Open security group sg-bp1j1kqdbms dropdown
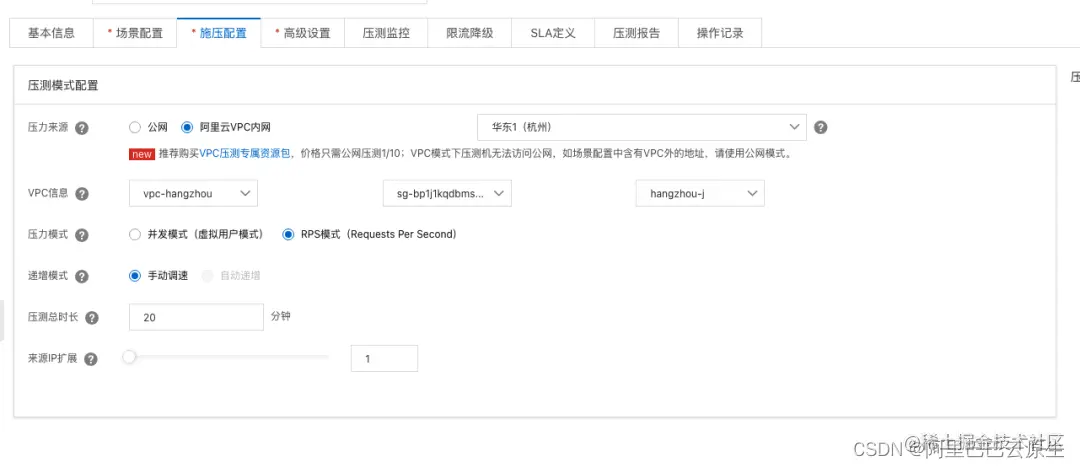This screenshot has height=468, width=1080. [x=447, y=194]
